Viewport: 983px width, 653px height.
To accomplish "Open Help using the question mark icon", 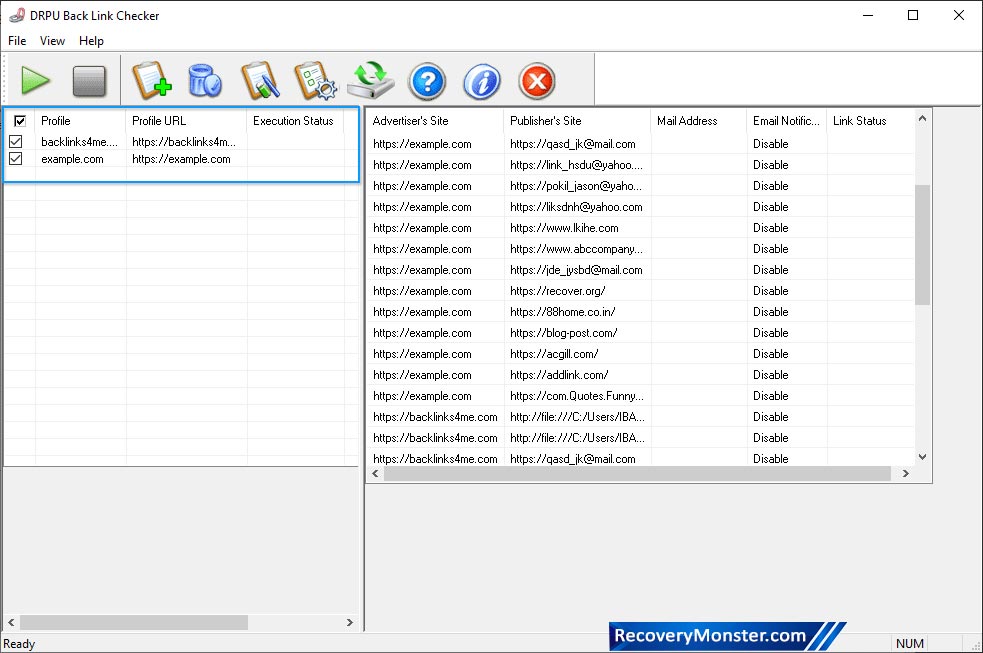I will [427, 81].
